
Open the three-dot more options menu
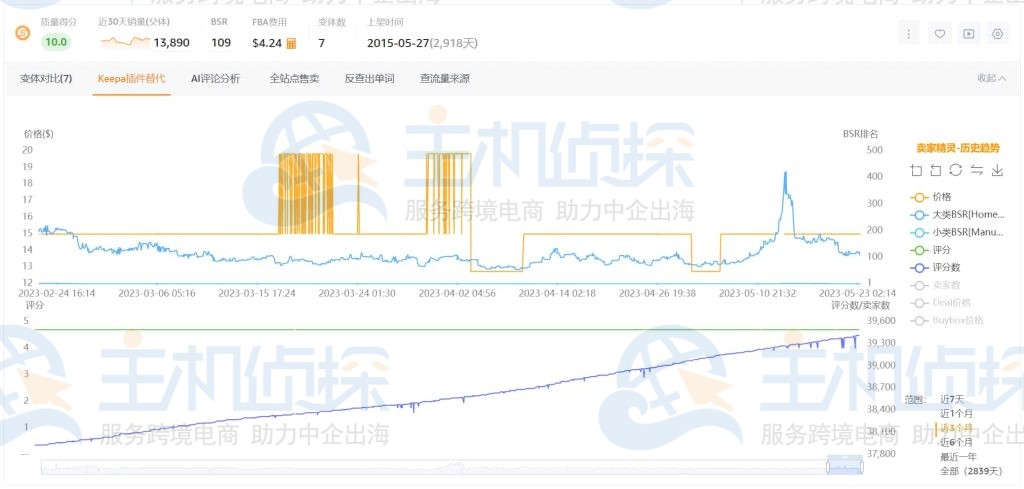point(908,34)
